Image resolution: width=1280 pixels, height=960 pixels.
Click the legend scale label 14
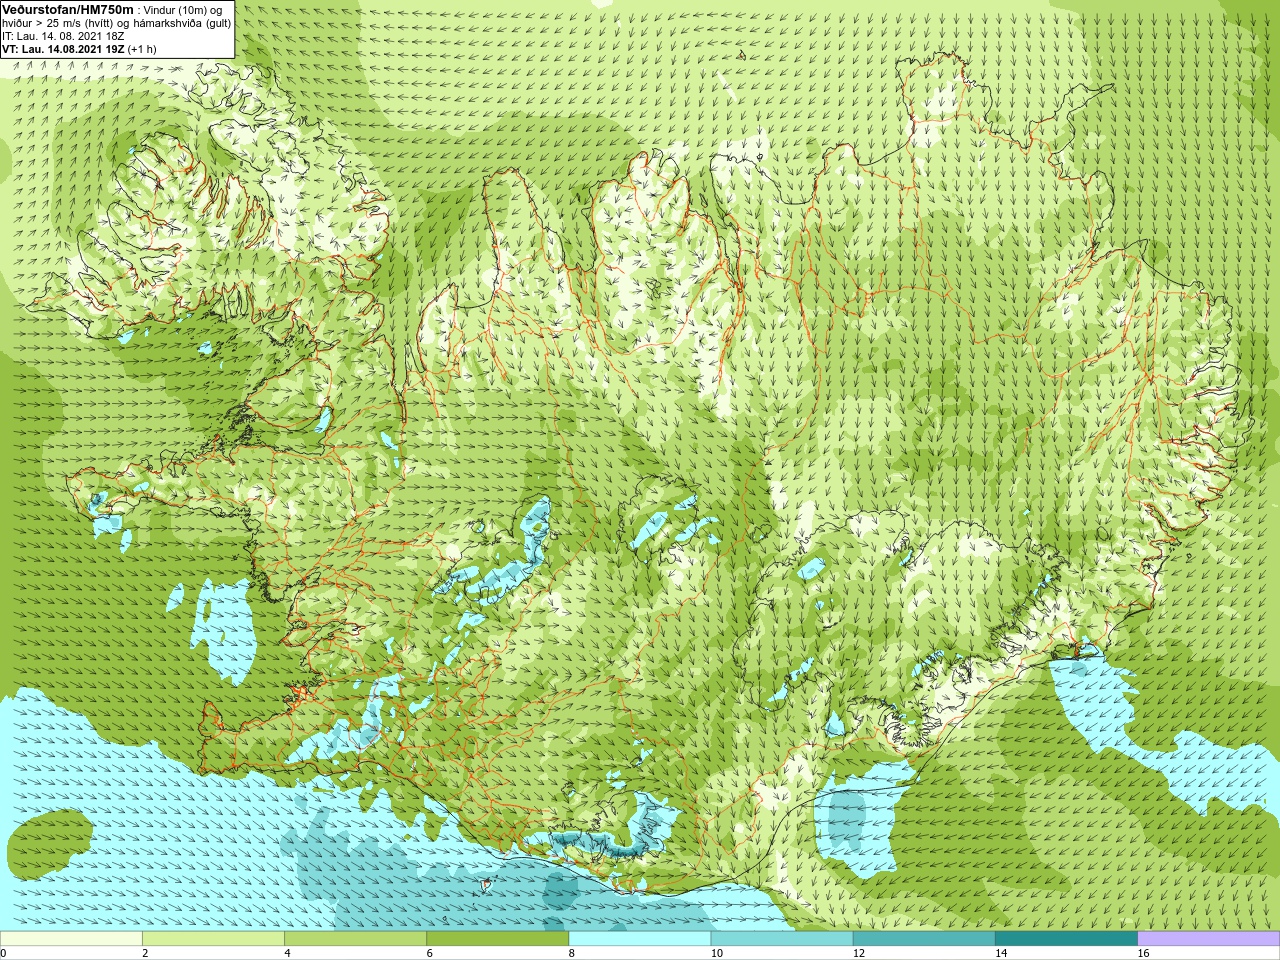pyautogui.click(x=1000, y=953)
